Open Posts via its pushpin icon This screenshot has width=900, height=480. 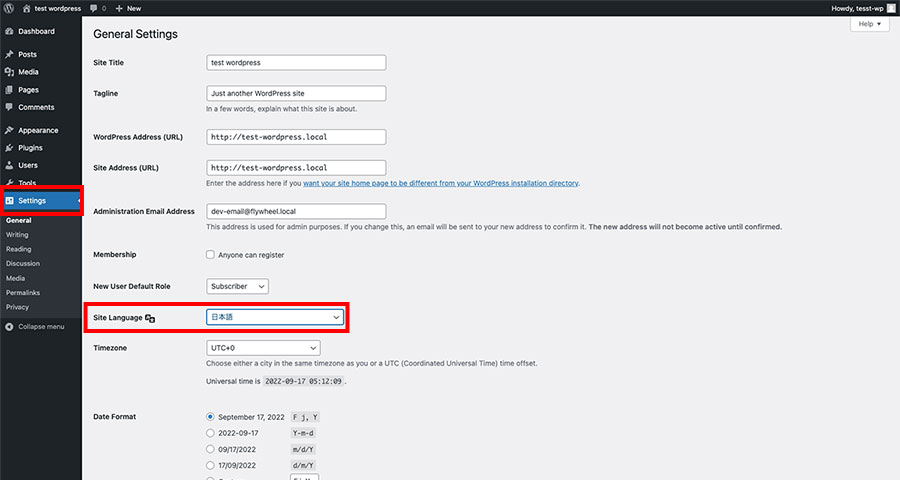[x=9, y=55]
